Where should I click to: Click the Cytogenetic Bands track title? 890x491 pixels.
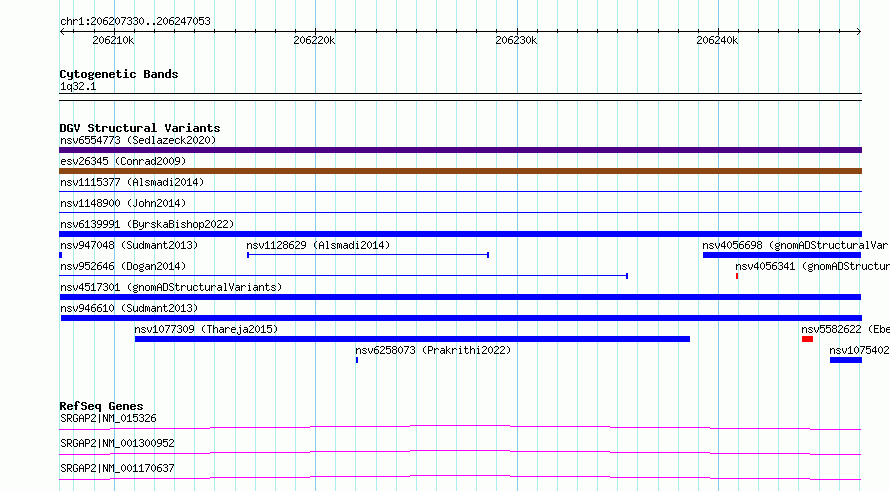click(x=119, y=74)
